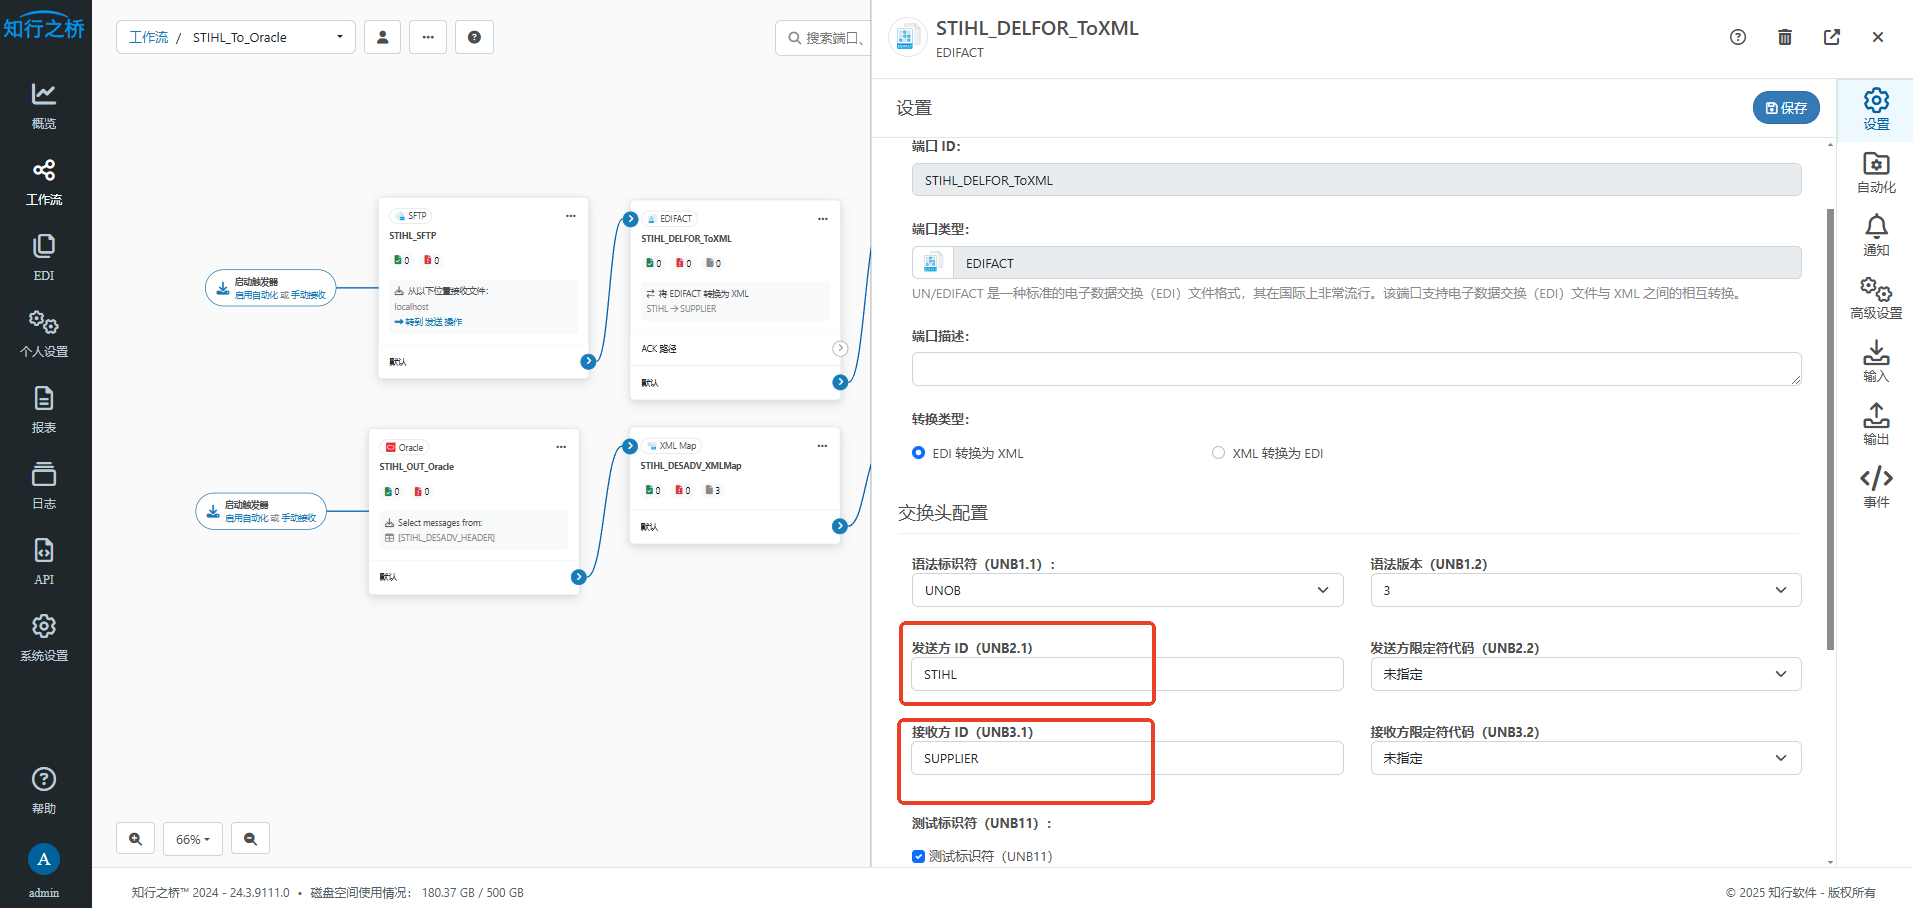Open port in new window icon
Viewport: 1913px width, 908px height.
[1831, 37]
